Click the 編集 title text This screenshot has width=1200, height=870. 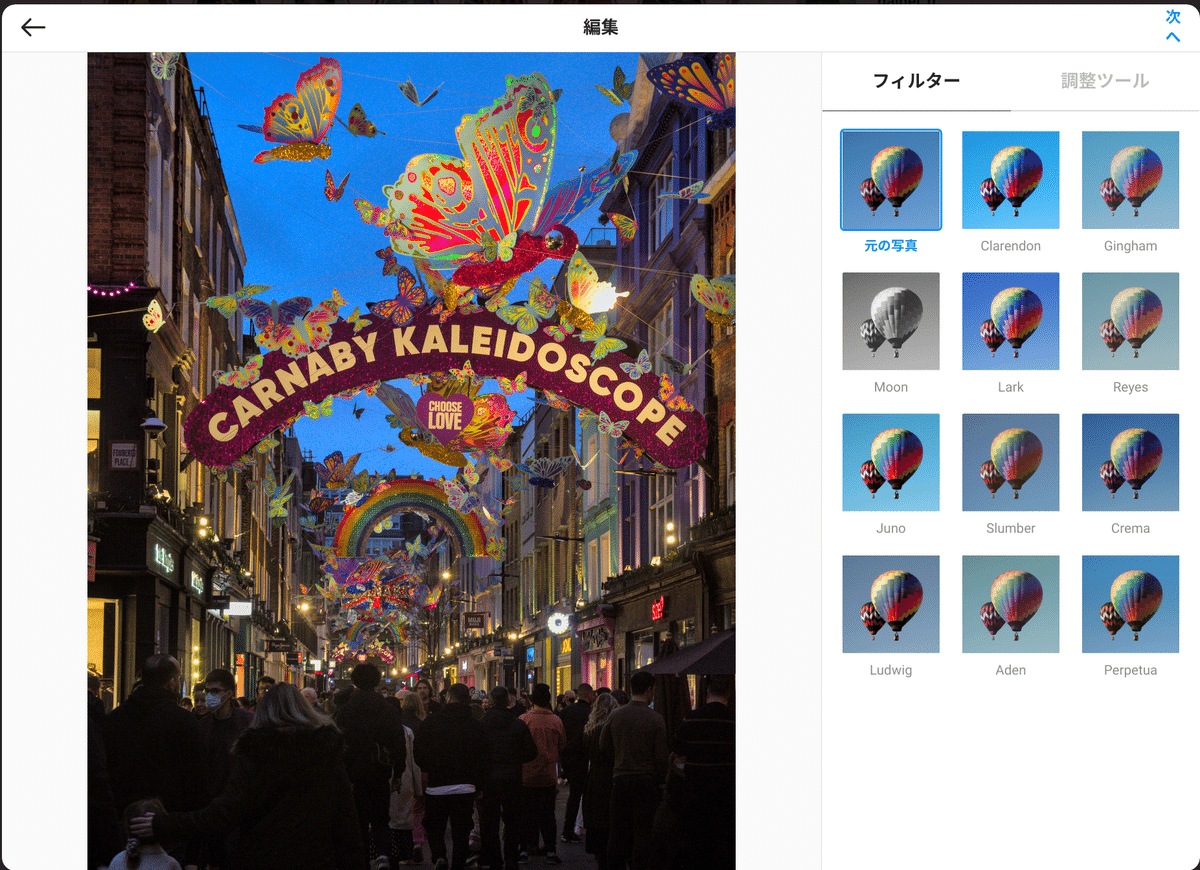(601, 27)
